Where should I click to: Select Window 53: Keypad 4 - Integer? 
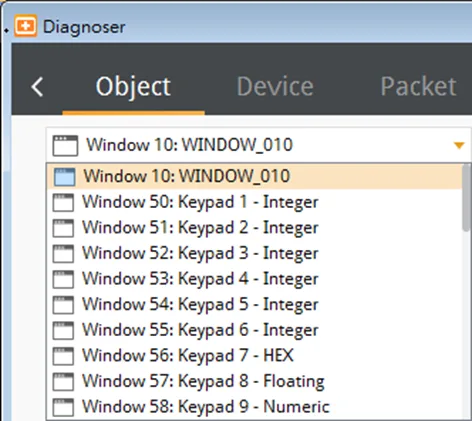point(254,279)
